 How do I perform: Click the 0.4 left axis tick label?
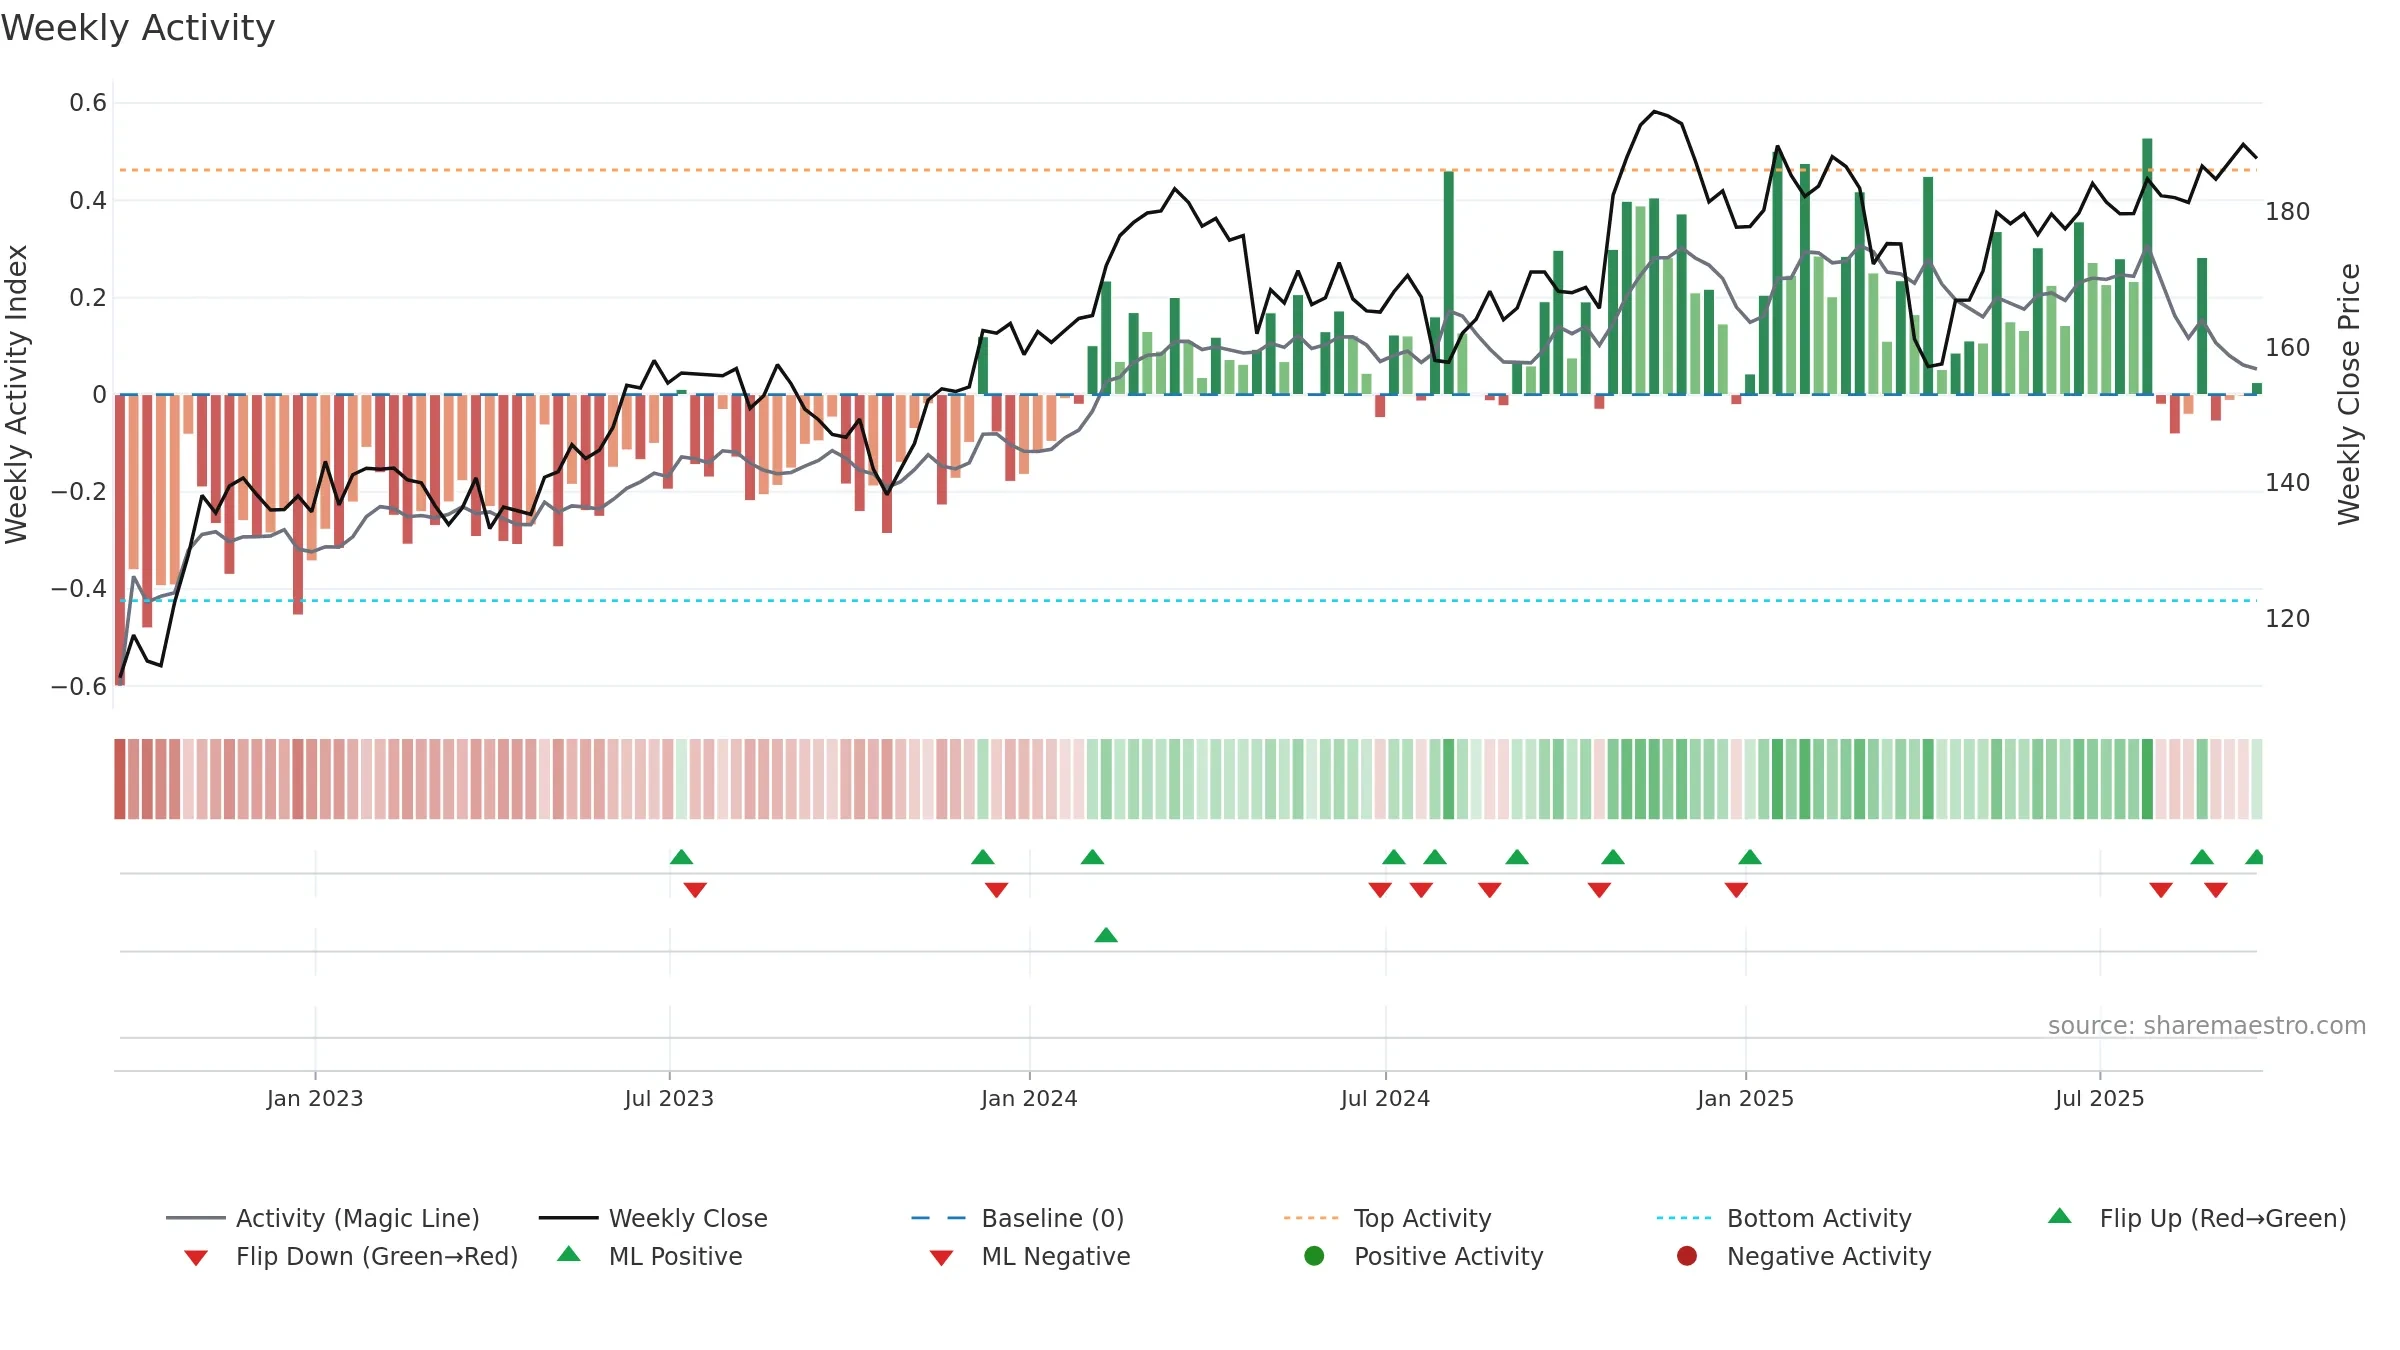click(x=88, y=201)
